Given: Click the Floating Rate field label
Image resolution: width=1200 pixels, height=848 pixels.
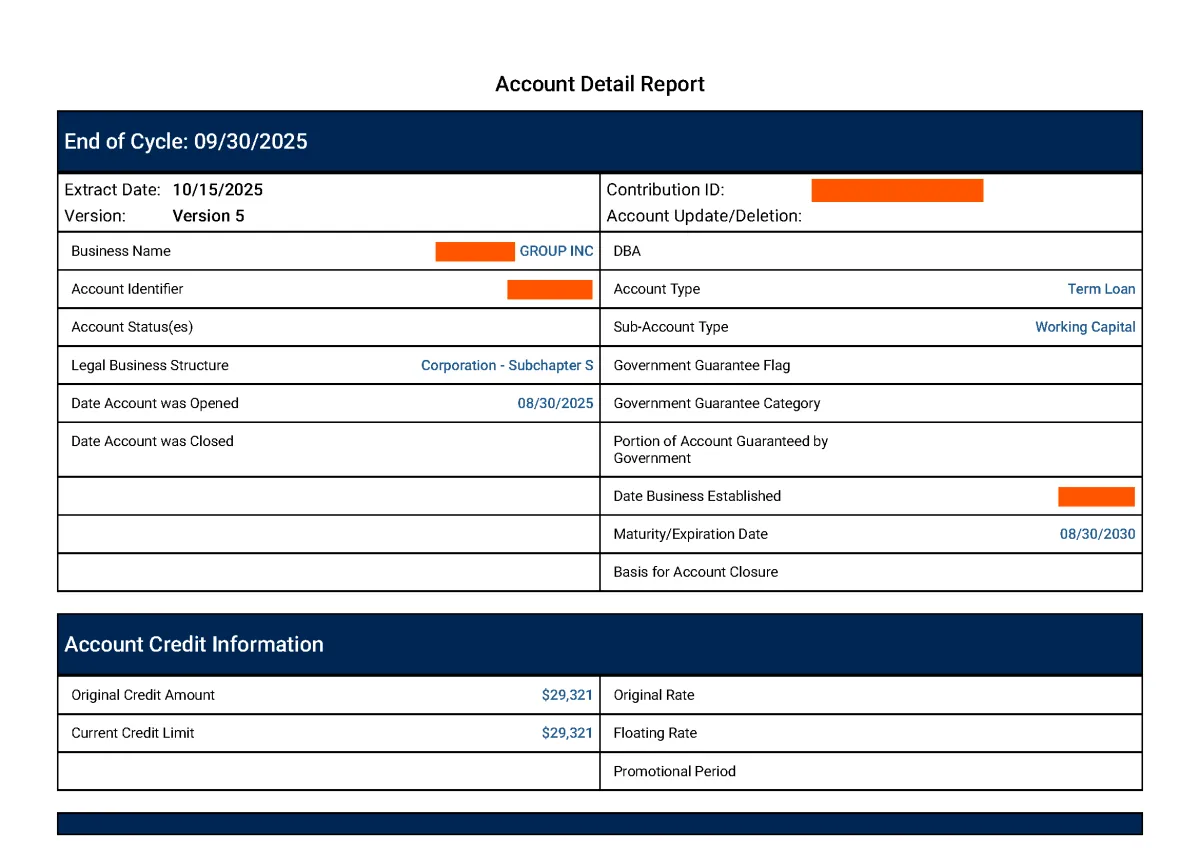Looking at the screenshot, I should pyautogui.click(x=655, y=733).
